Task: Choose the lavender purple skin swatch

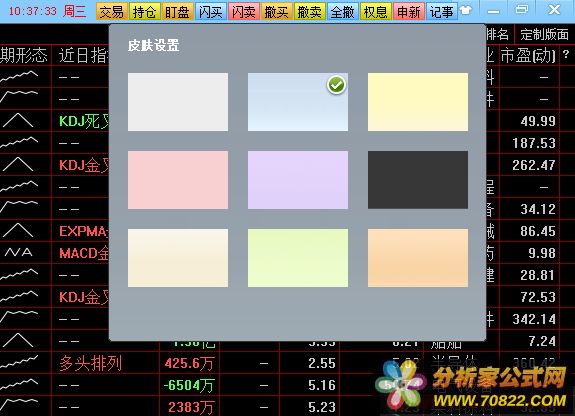Action: coord(298,180)
